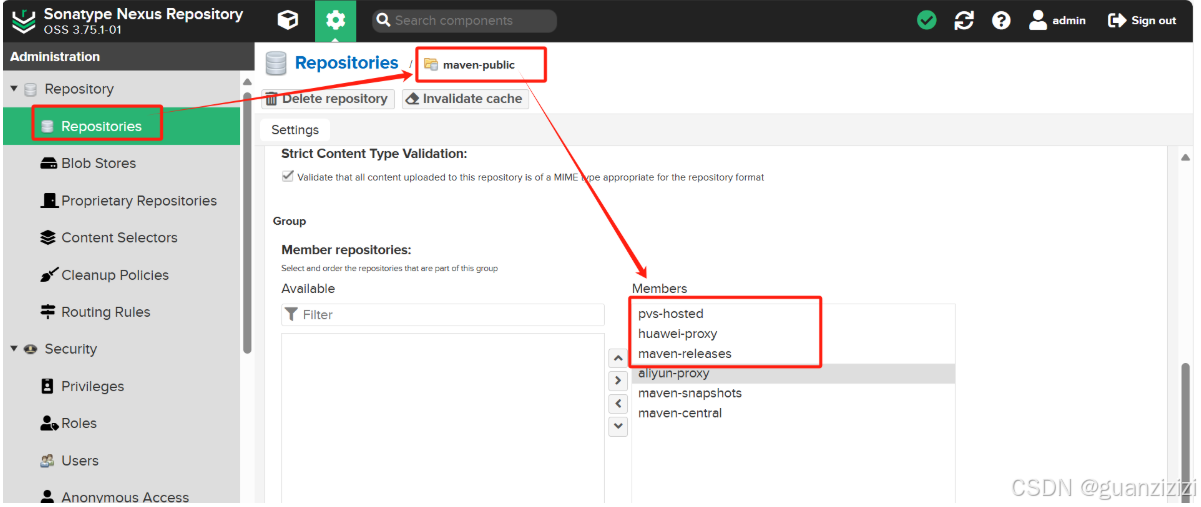Select maven-snapshots in Members list
This screenshot has width=1201, height=507.
click(793, 393)
